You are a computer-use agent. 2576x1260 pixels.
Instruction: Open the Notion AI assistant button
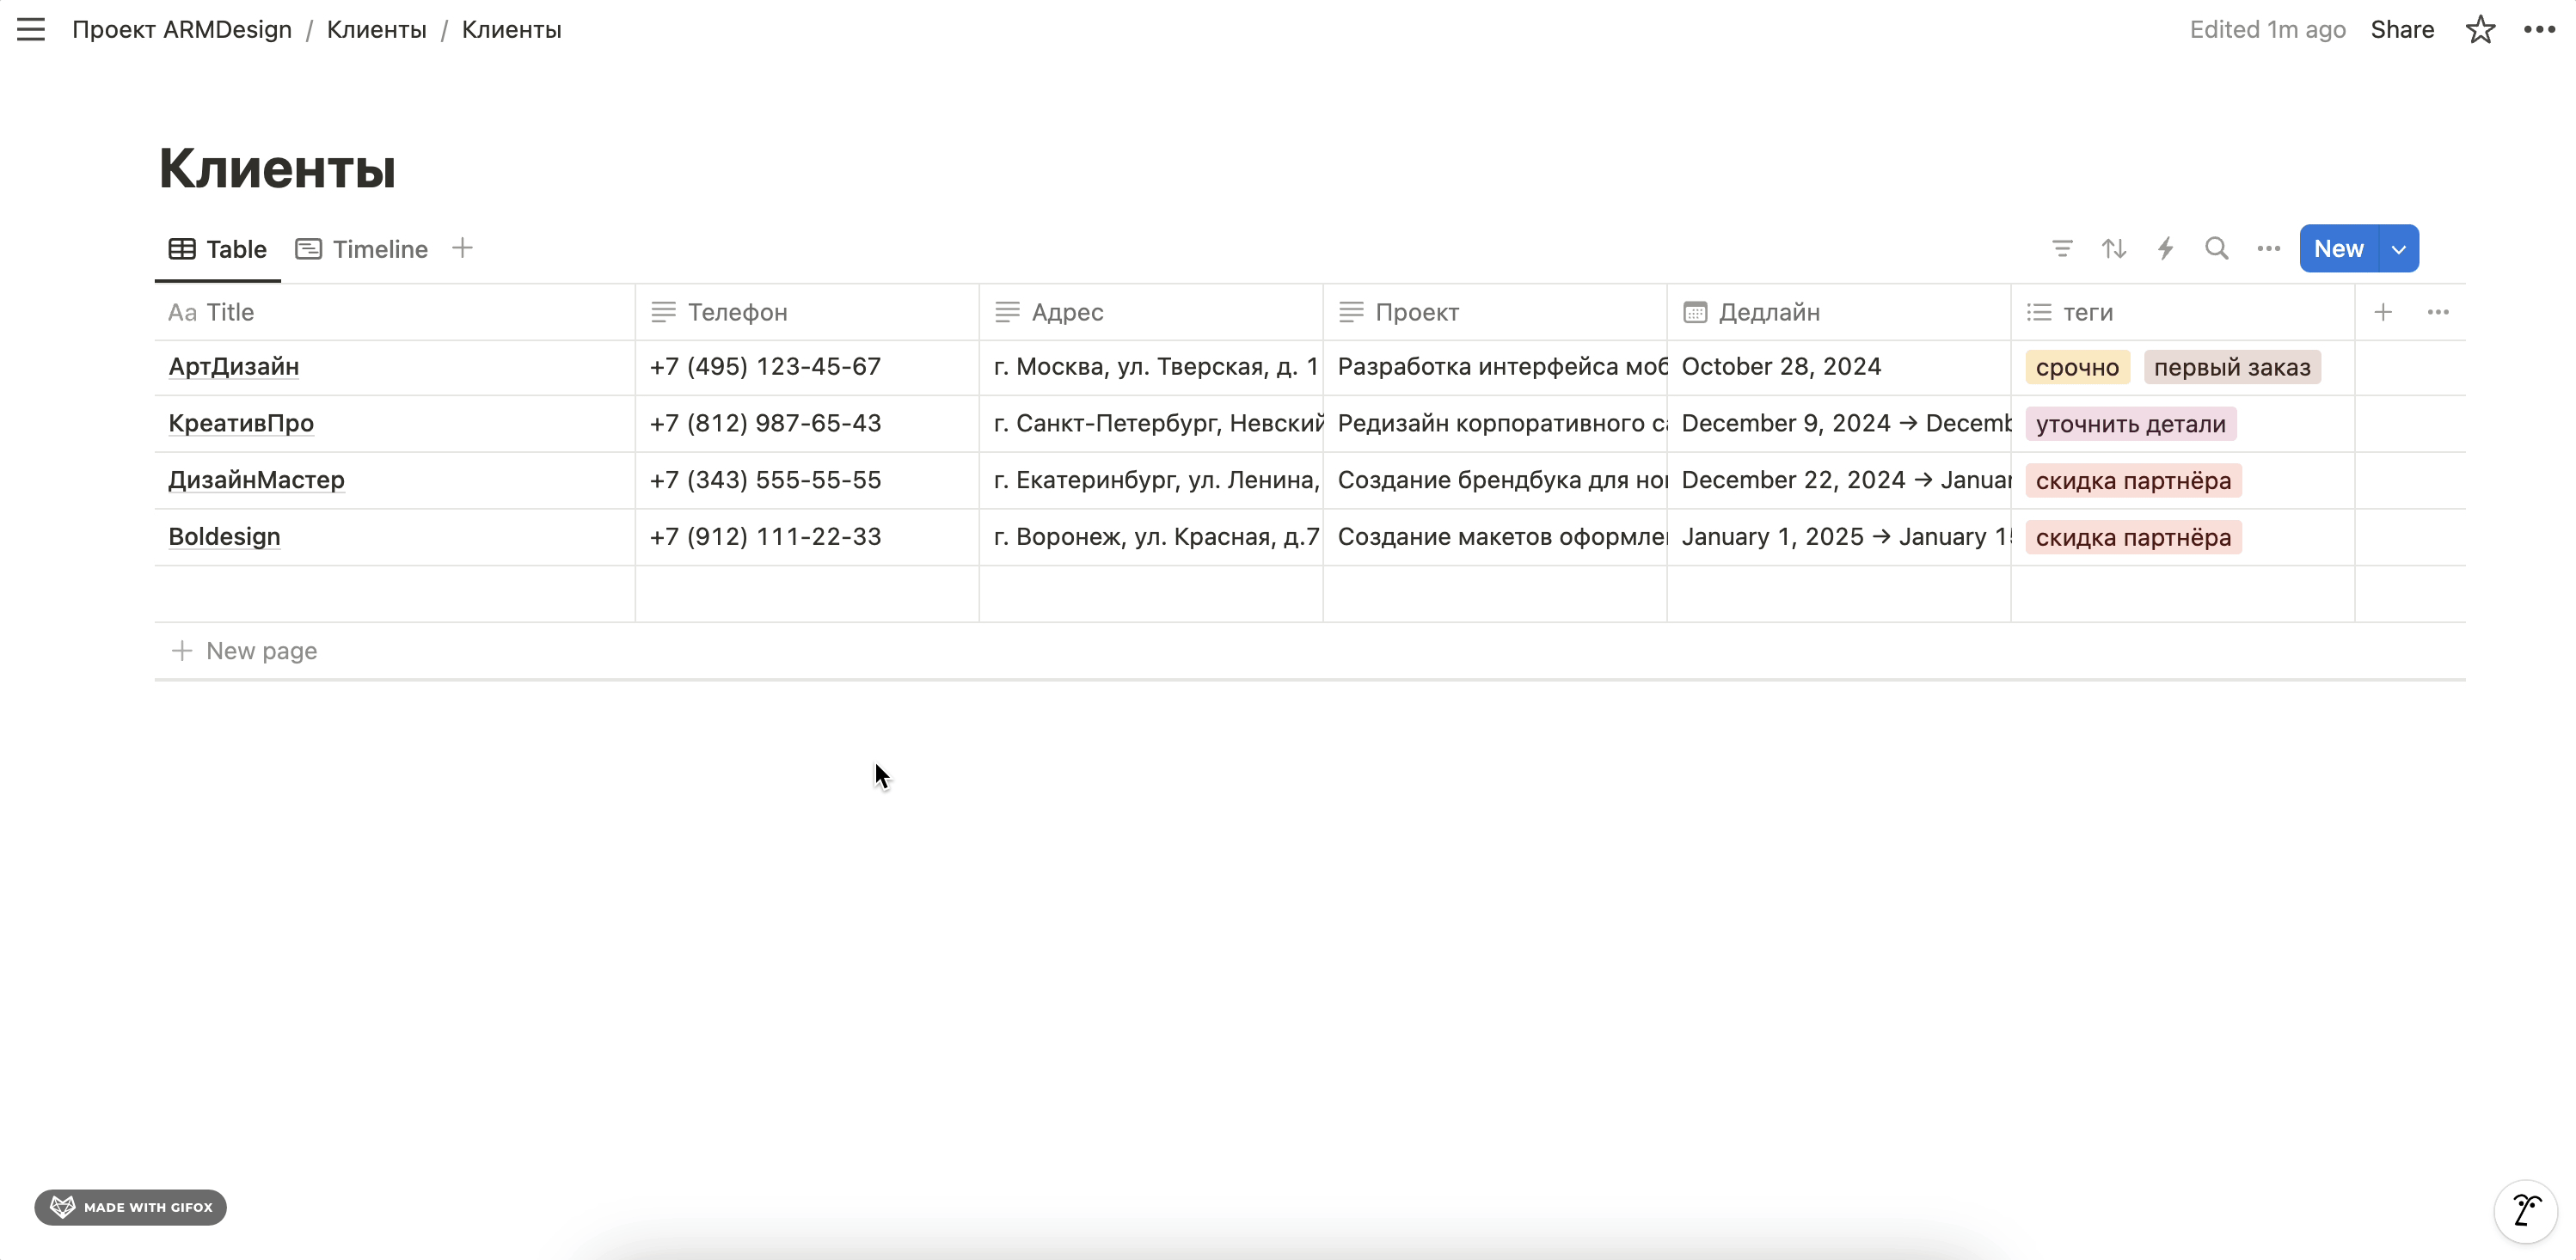[x=2526, y=1210]
